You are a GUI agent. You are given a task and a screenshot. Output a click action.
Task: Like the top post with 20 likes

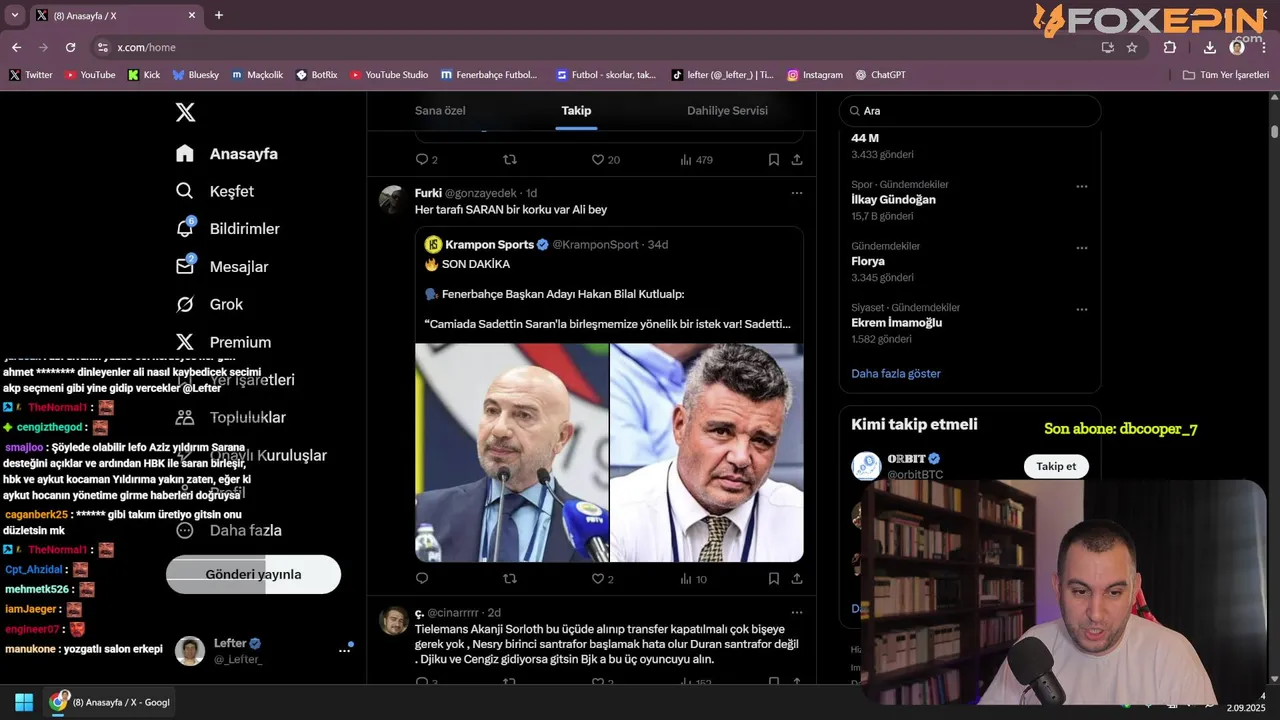[605, 159]
